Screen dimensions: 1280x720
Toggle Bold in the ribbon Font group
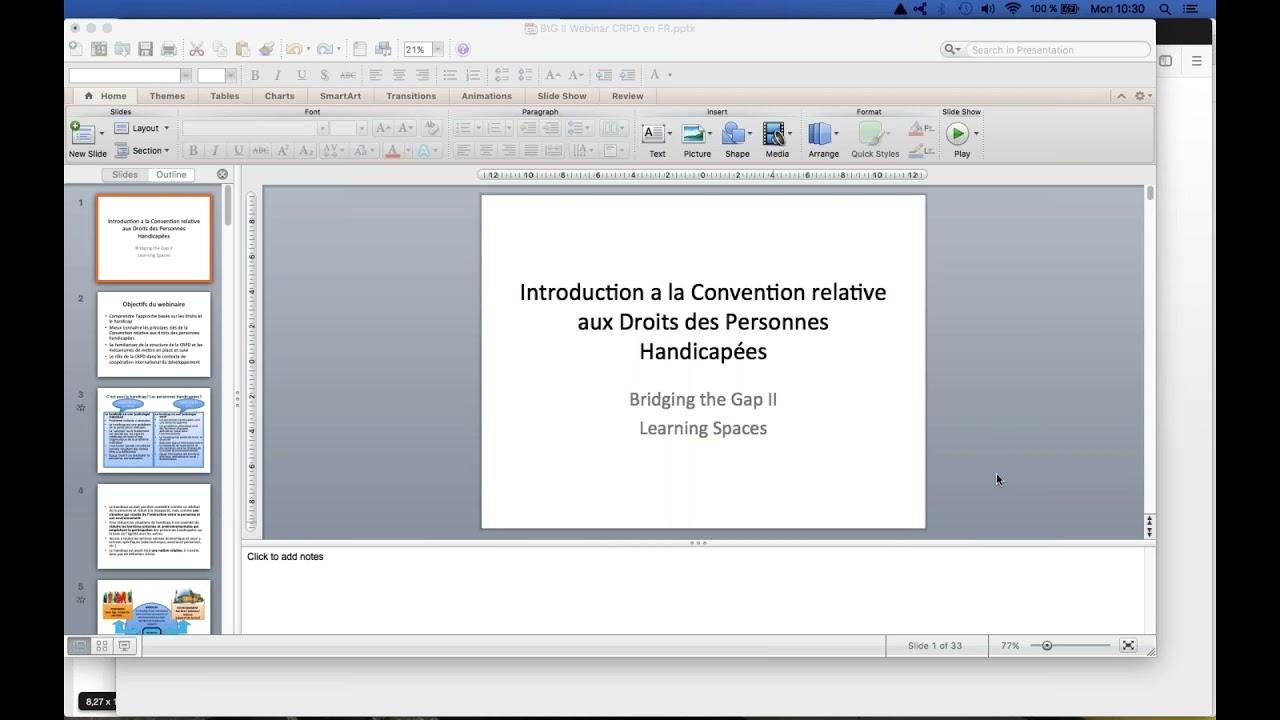coord(193,151)
